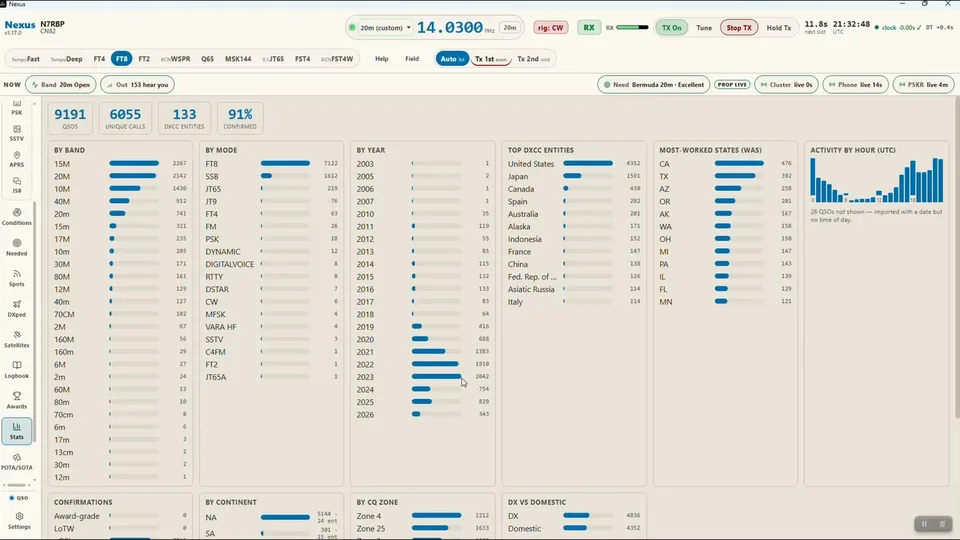Open the Conditions panel icon

[x=17, y=217]
